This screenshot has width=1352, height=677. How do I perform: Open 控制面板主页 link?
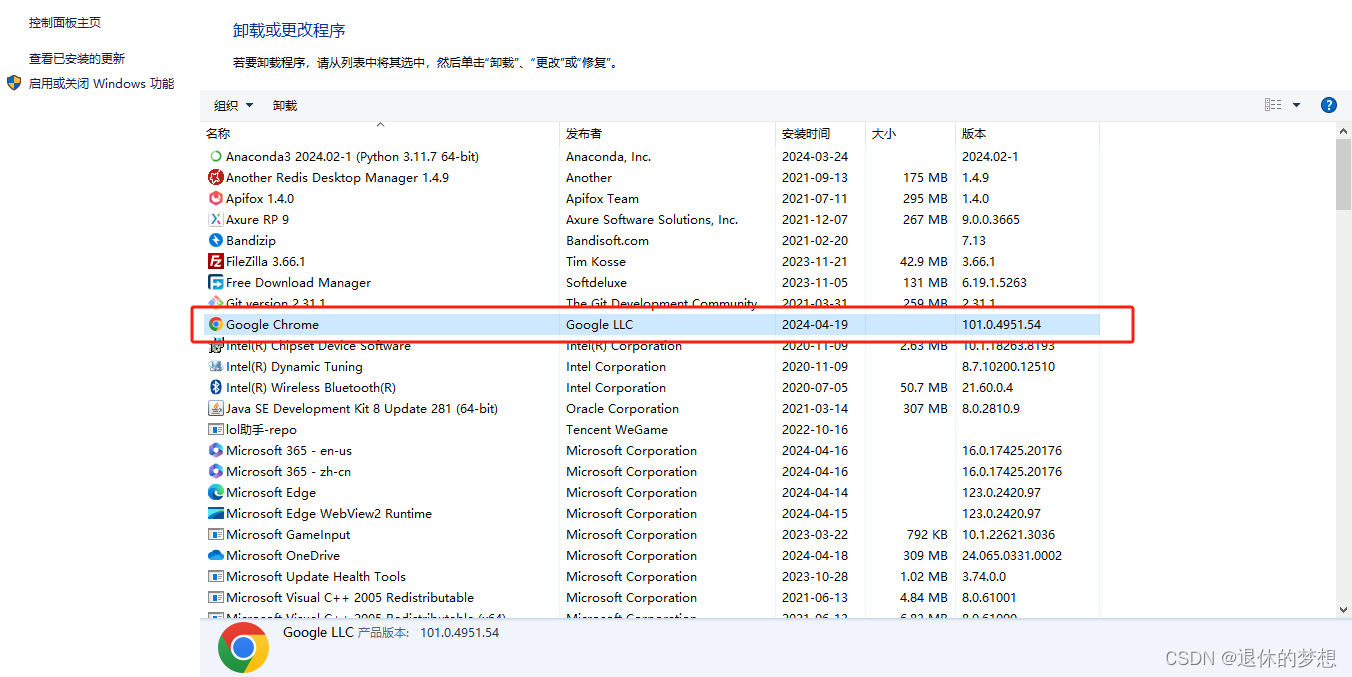65,22
